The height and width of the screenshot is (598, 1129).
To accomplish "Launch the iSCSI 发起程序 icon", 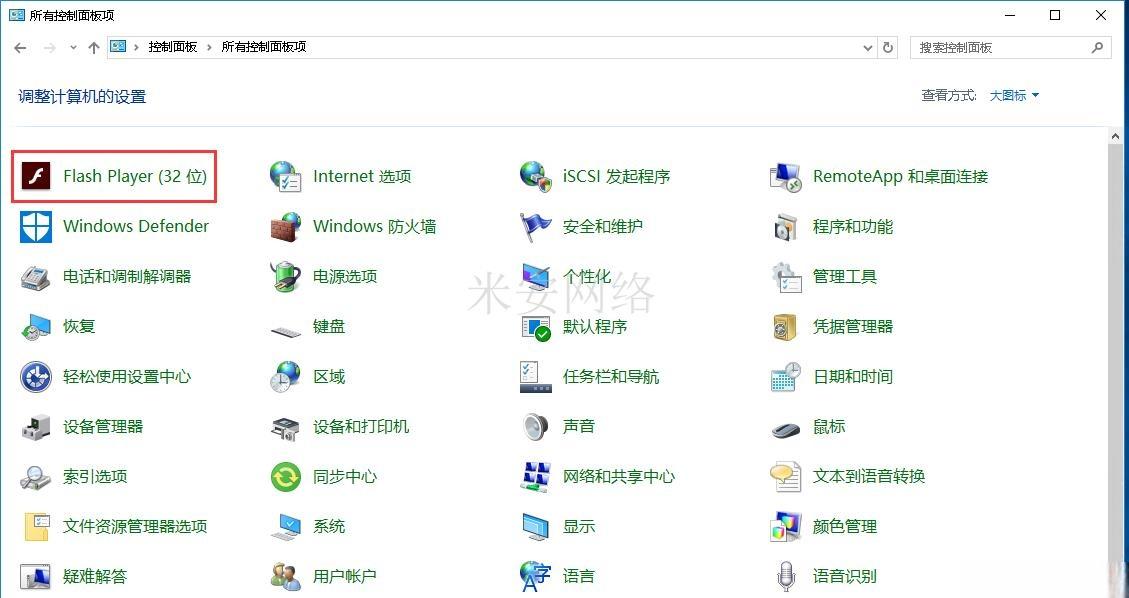I will click(x=536, y=176).
